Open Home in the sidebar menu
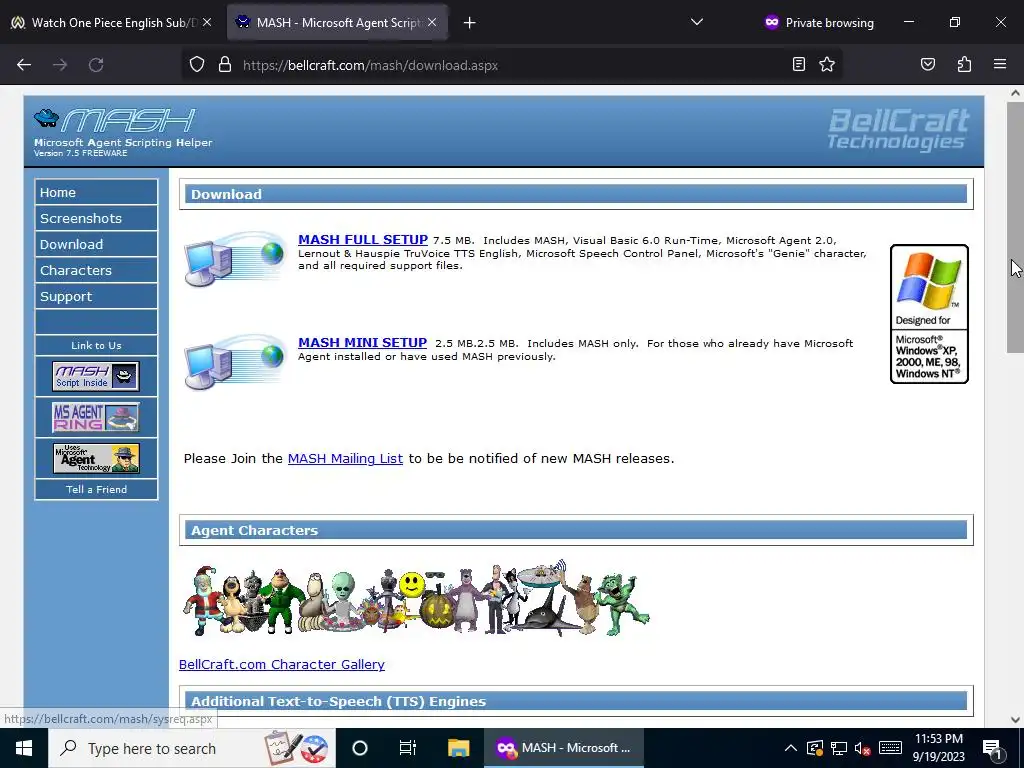 coord(96,192)
